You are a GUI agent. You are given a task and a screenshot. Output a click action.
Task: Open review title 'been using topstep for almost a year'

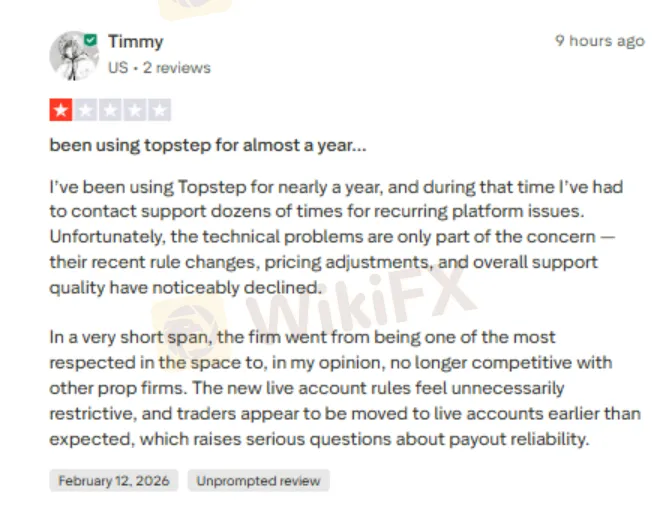(208, 145)
